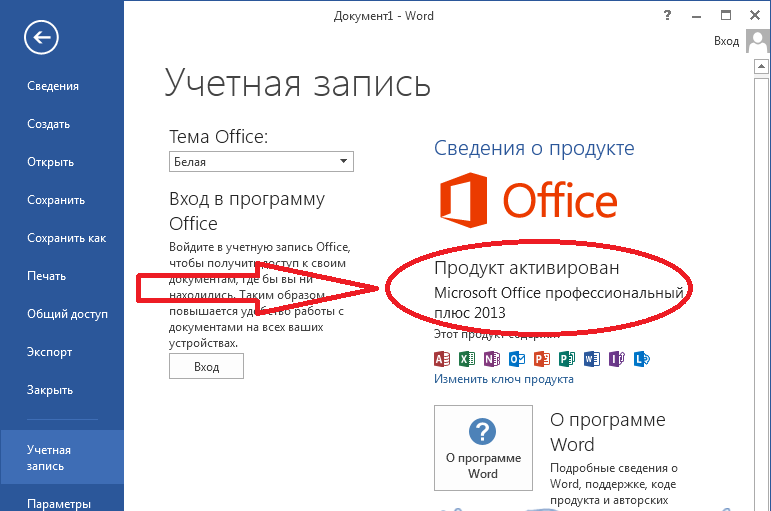Screen dimensions: 771x511
Task: Click the help question mark icon
Action: coord(667,15)
